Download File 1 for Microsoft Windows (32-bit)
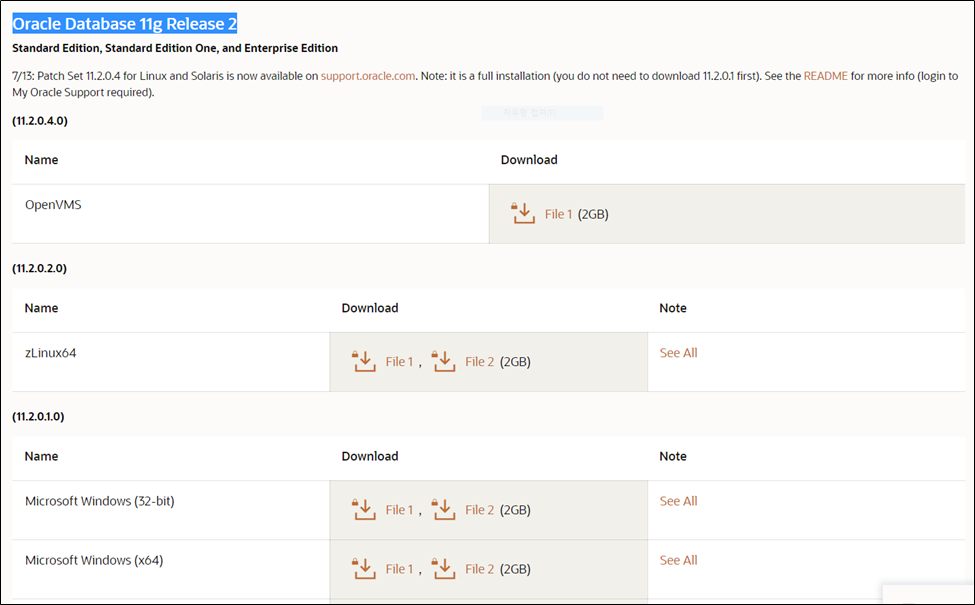The width and height of the screenshot is (975, 605). click(399, 509)
